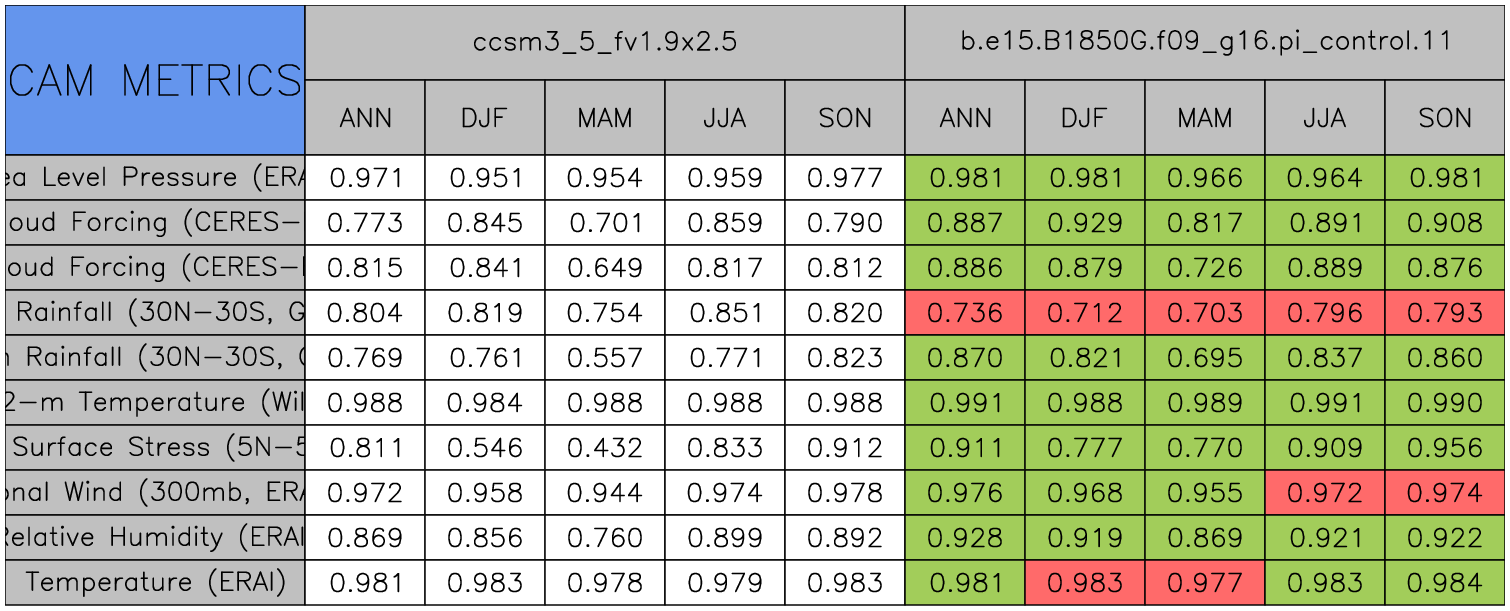1510x611 pixels.
Task: Select the b.e15.B1850G.f09_g16.pi_control.11 header
Action: (x=1205, y=43)
